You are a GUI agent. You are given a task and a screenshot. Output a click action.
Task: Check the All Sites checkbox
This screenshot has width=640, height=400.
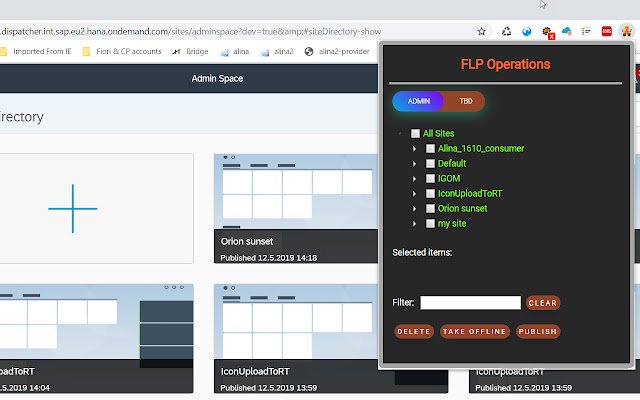[415, 133]
